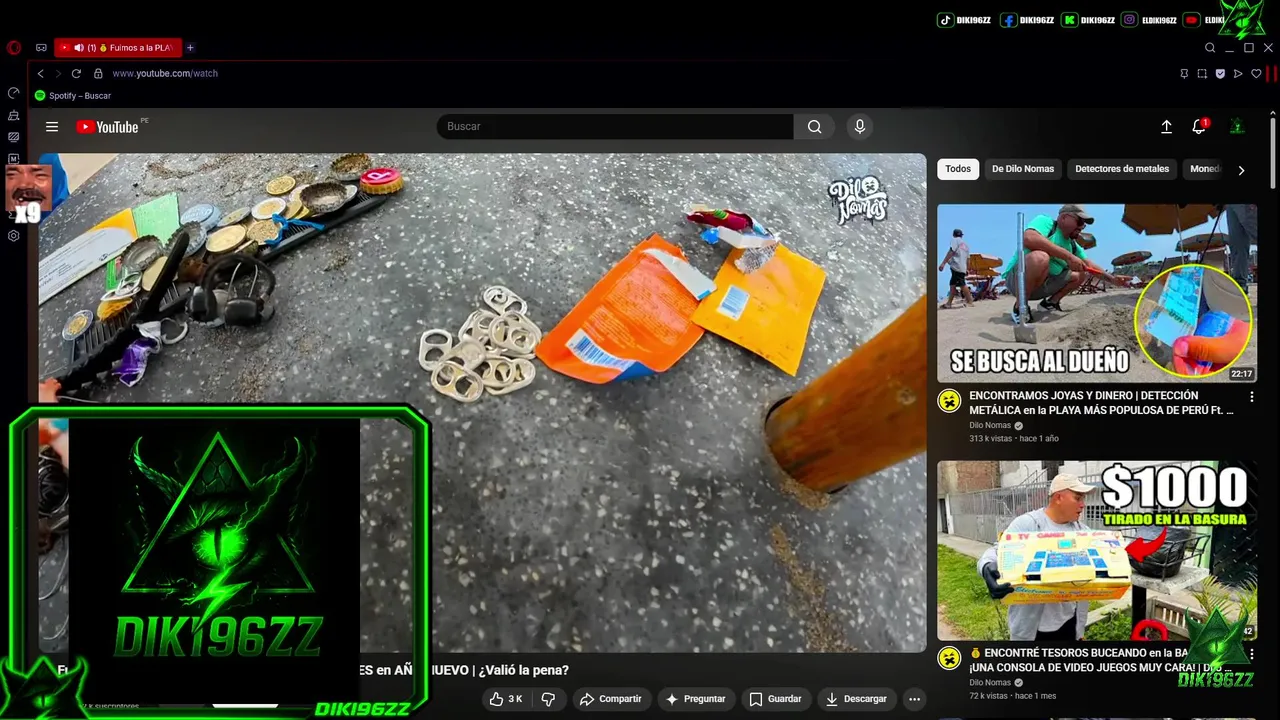Go to YouTube home via logo
The height and width of the screenshot is (720, 1280).
(107, 127)
